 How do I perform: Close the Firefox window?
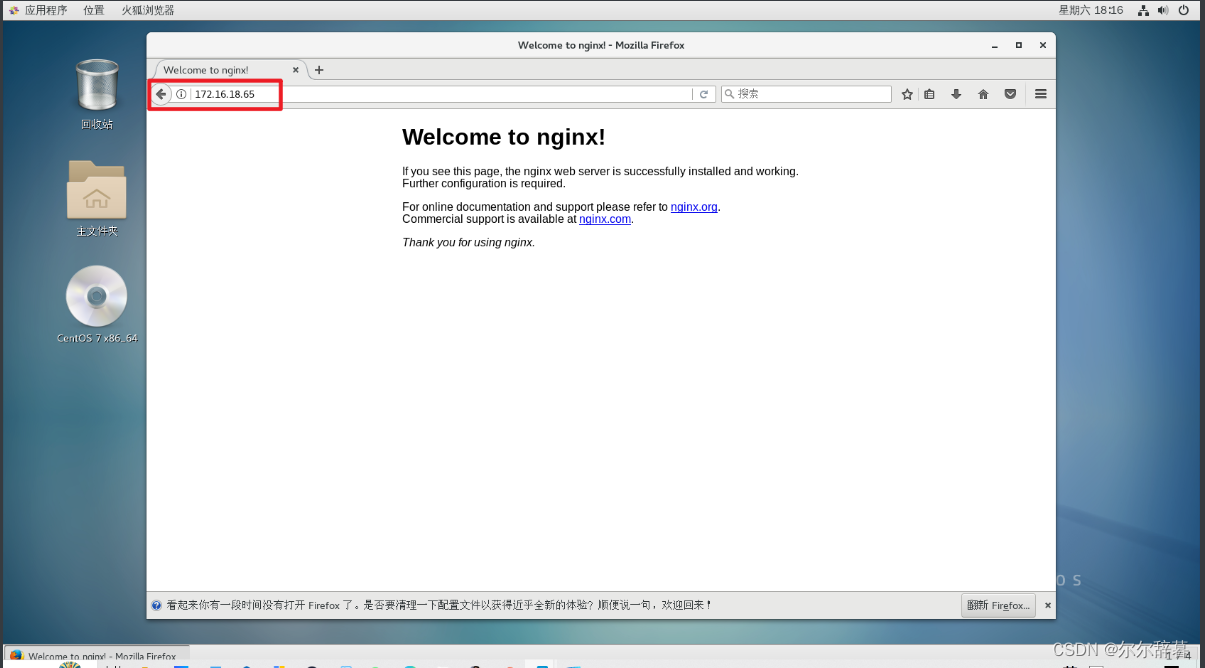pyautogui.click(x=1043, y=45)
